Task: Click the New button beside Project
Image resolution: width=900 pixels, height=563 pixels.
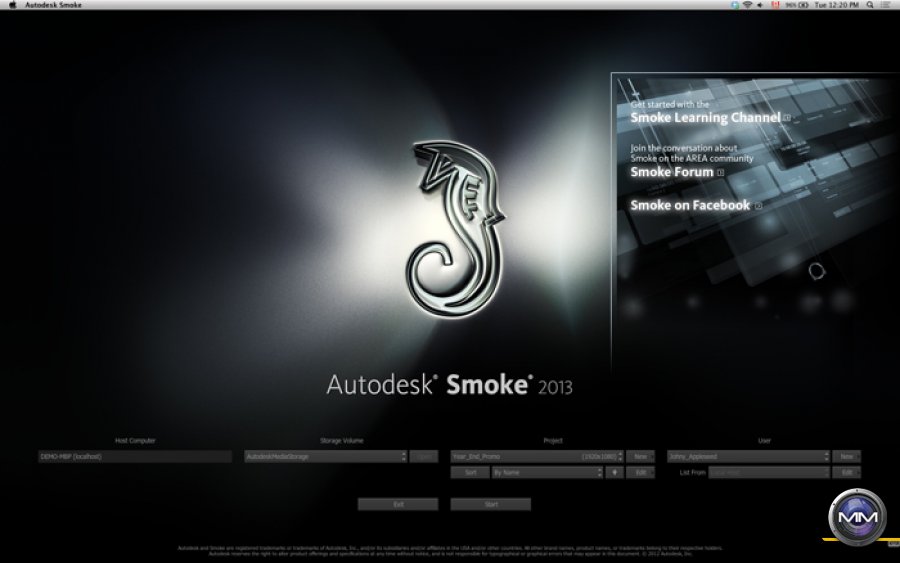Action: tap(640, 456)
